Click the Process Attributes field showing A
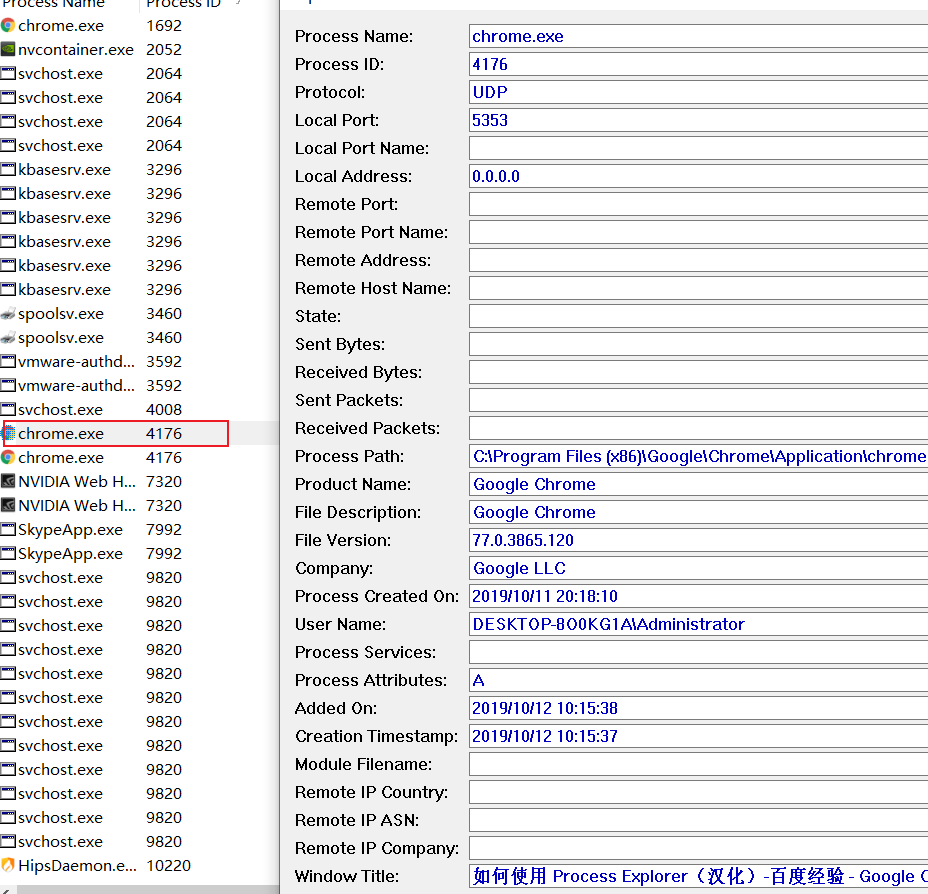Screen dimensions: 928x894 (698, 680)
